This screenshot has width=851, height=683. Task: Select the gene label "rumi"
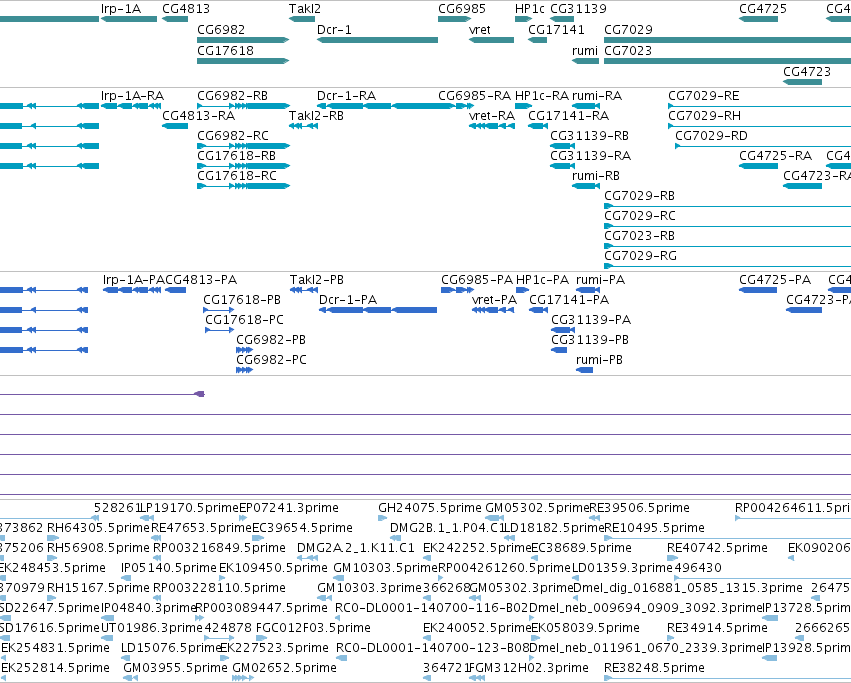(x=585, y=50)
